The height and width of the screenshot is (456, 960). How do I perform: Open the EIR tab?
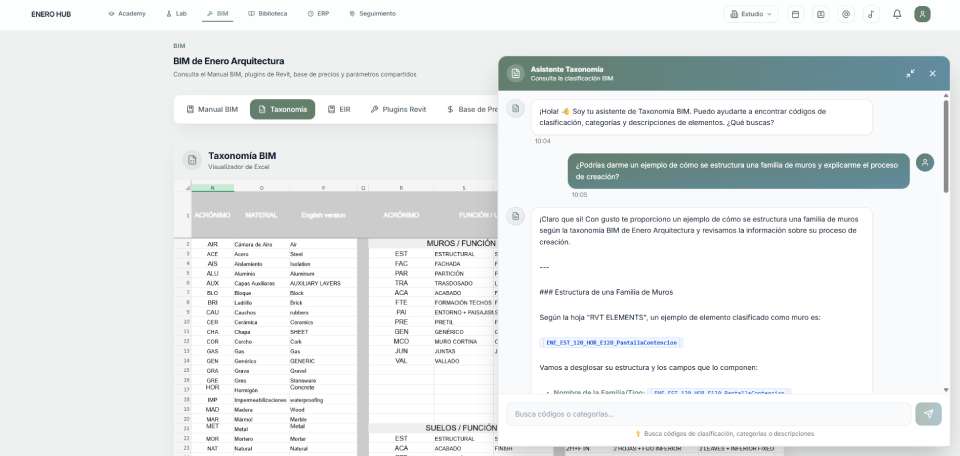pyautogui.click(x=339, y=109)
